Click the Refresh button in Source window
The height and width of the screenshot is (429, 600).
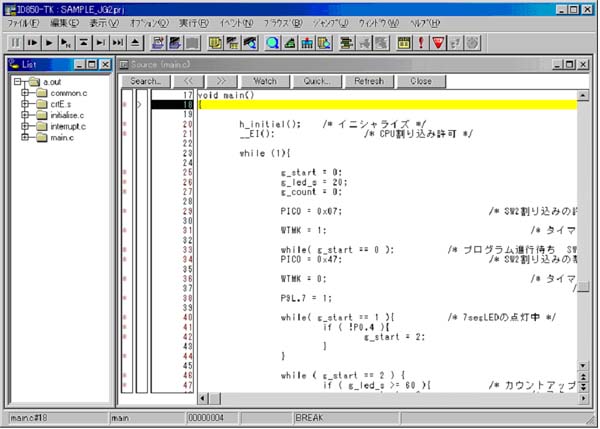click(368, 80)
